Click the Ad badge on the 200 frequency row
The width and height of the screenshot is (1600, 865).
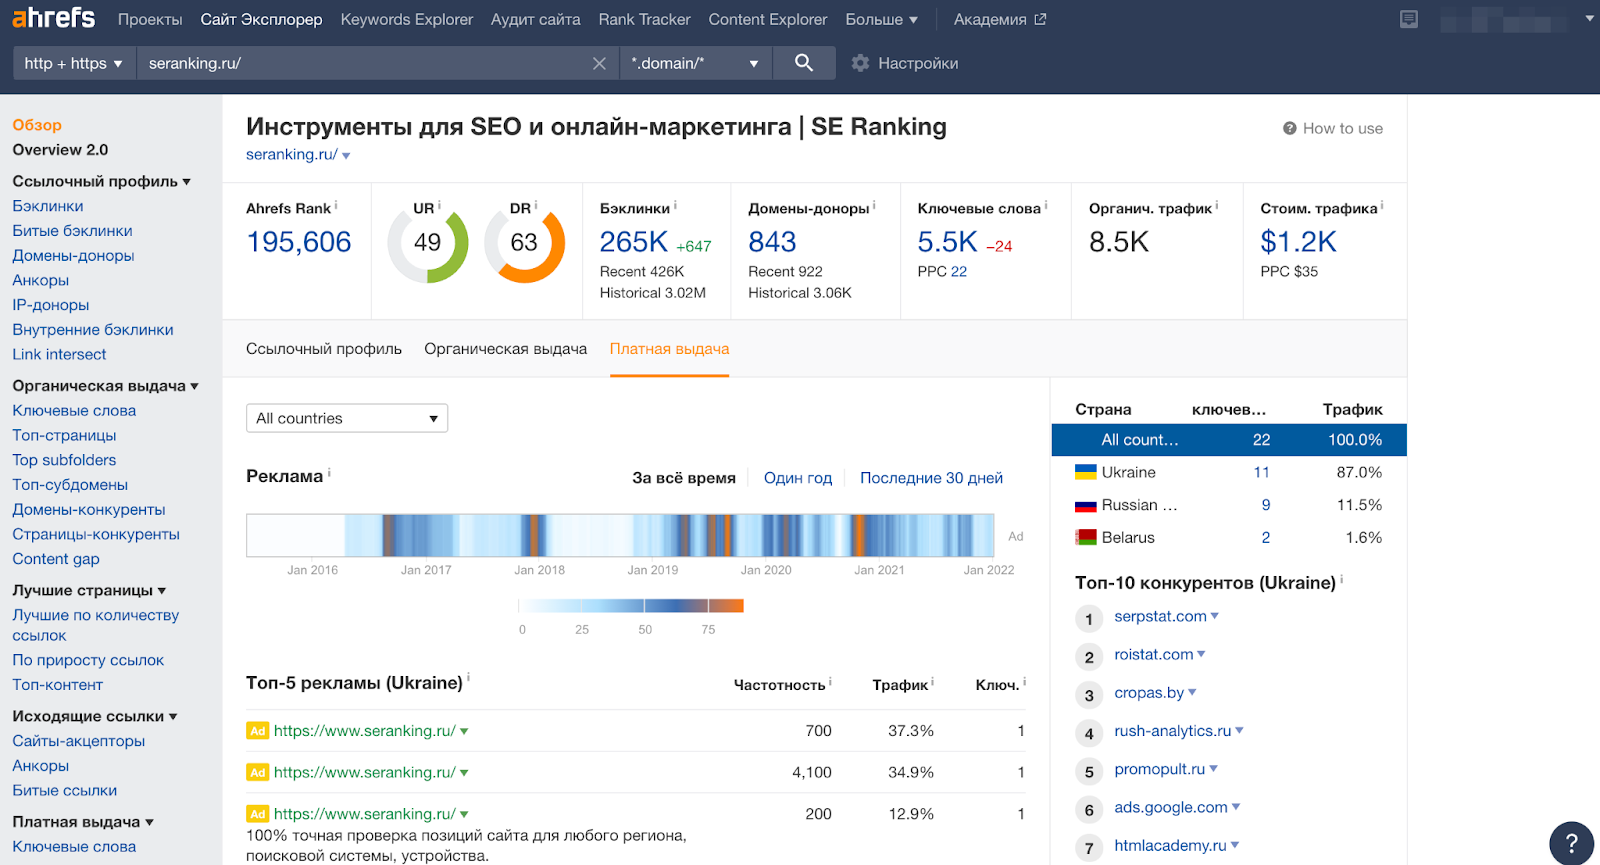pos(257,814)
